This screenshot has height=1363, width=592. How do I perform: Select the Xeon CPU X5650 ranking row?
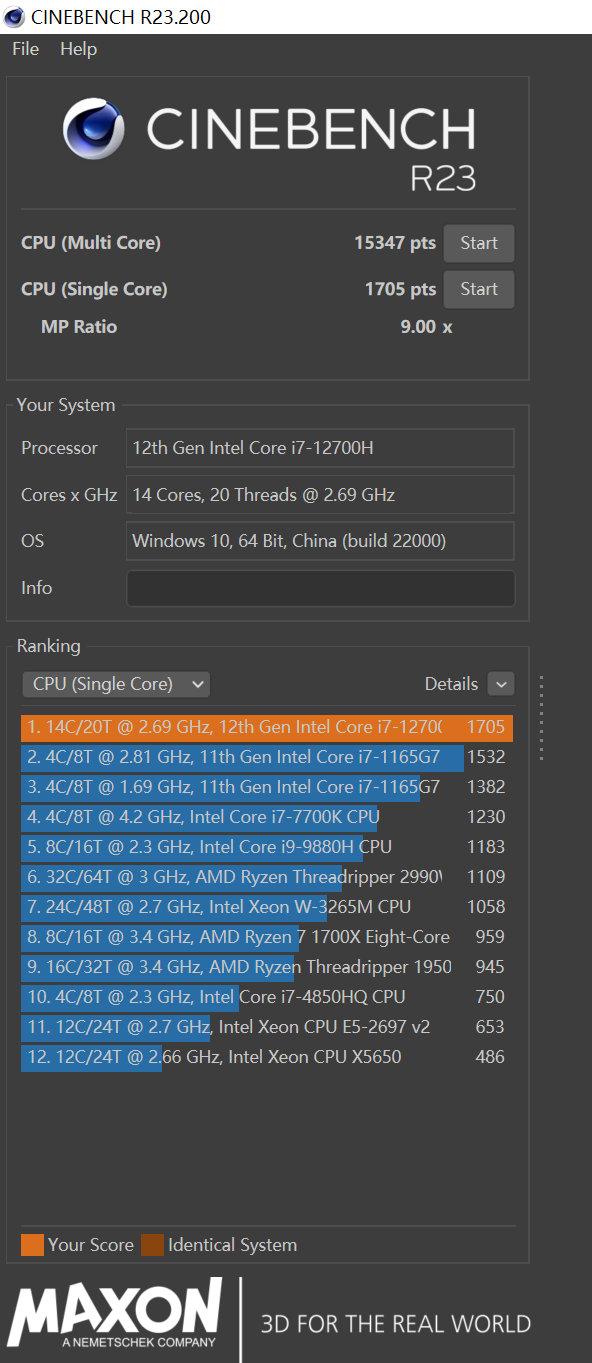coord(267,1057)
